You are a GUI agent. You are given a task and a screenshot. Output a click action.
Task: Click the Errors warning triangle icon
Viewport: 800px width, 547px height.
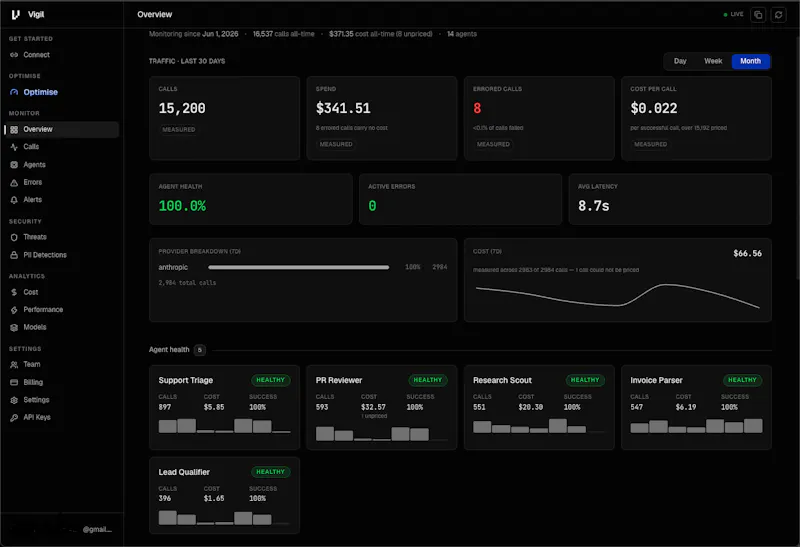(x=14, y=183)
